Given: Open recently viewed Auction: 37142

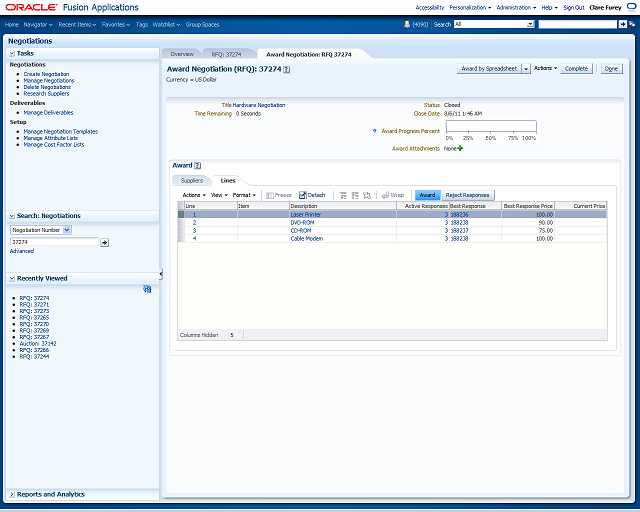Looking at the screenshot, I should [x=38, y=344].
